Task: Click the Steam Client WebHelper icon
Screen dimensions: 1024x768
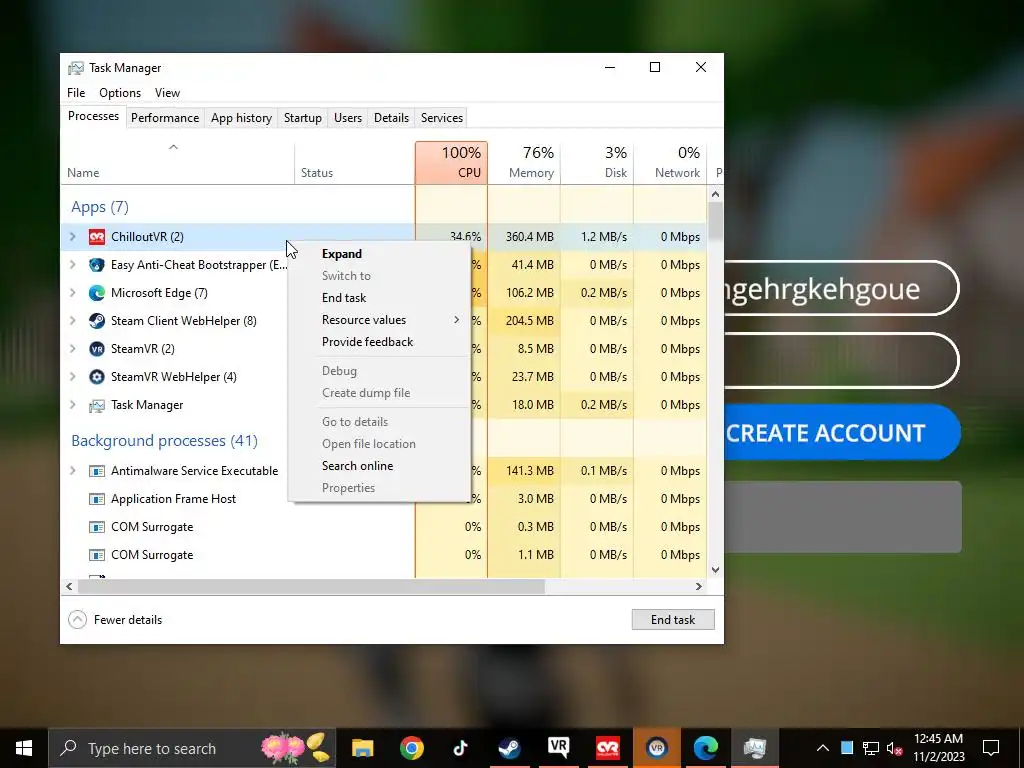Action: coord(97,321)
